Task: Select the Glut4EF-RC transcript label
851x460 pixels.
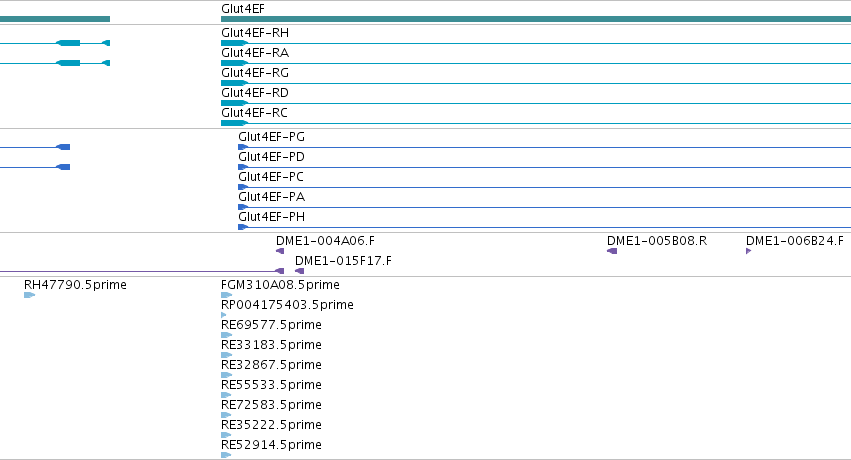Action: click(254, 113)
